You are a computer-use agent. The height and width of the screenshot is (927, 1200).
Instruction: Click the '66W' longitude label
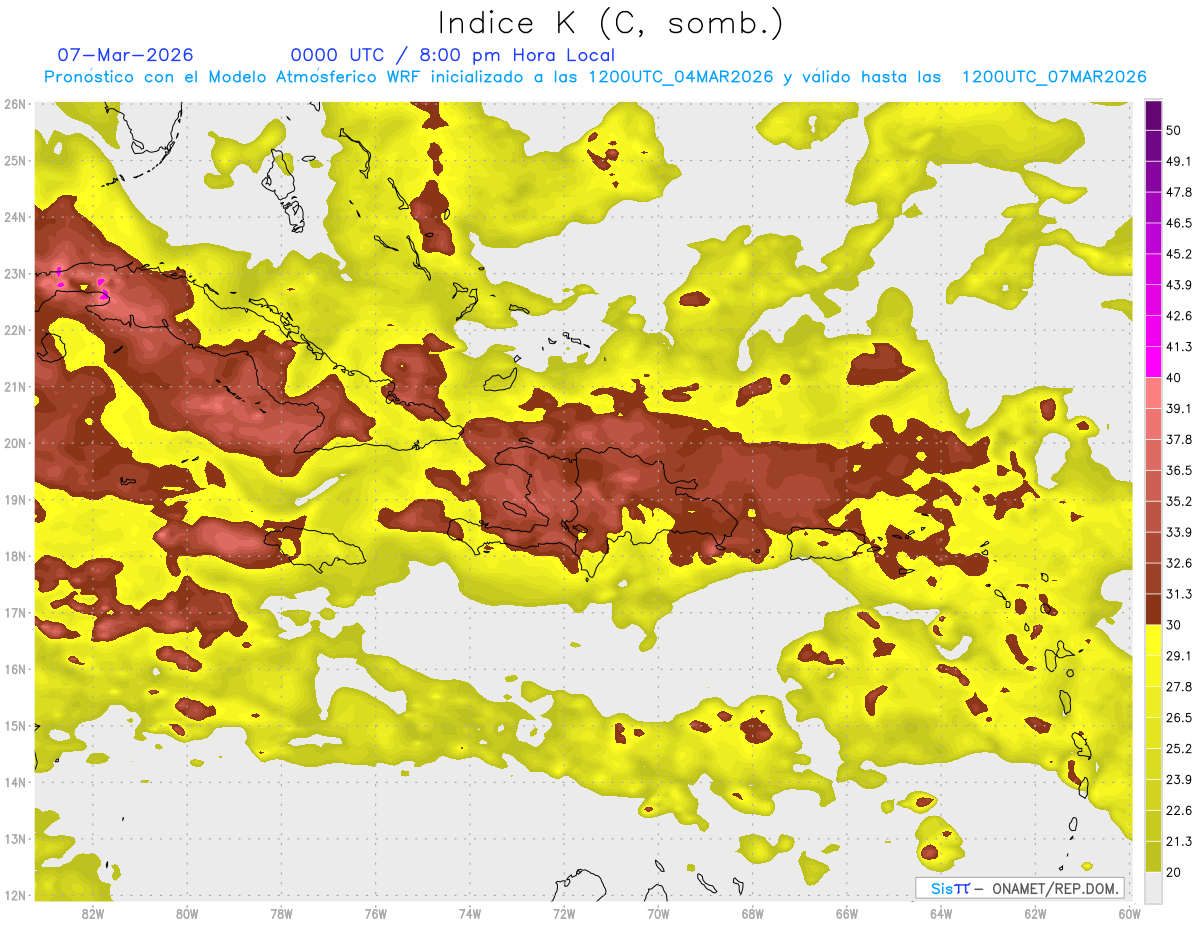846,914
